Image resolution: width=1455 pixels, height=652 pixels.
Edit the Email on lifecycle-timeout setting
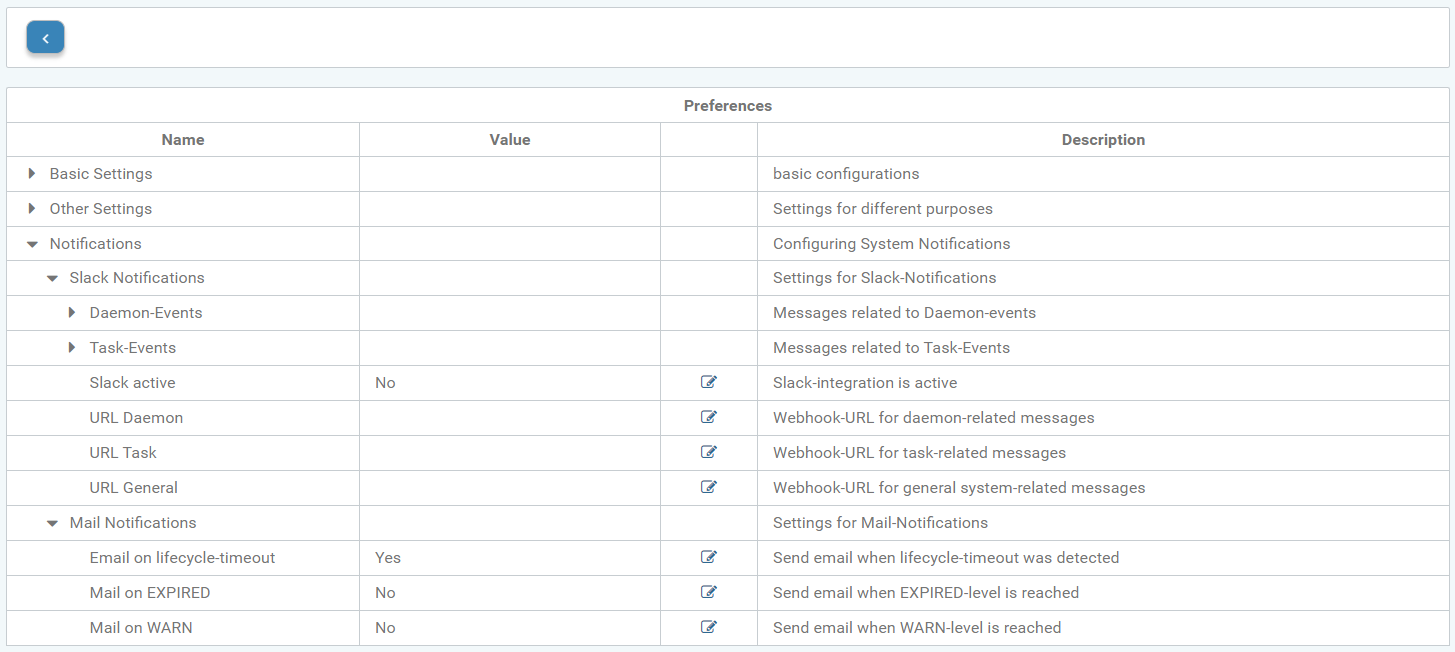pos(709,557)
